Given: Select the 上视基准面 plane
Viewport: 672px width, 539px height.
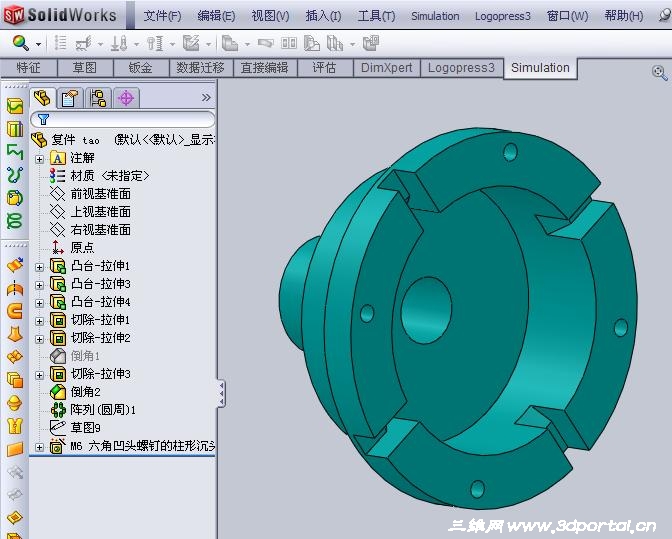Looking at the screenshot, I should (x=100, y=212).
